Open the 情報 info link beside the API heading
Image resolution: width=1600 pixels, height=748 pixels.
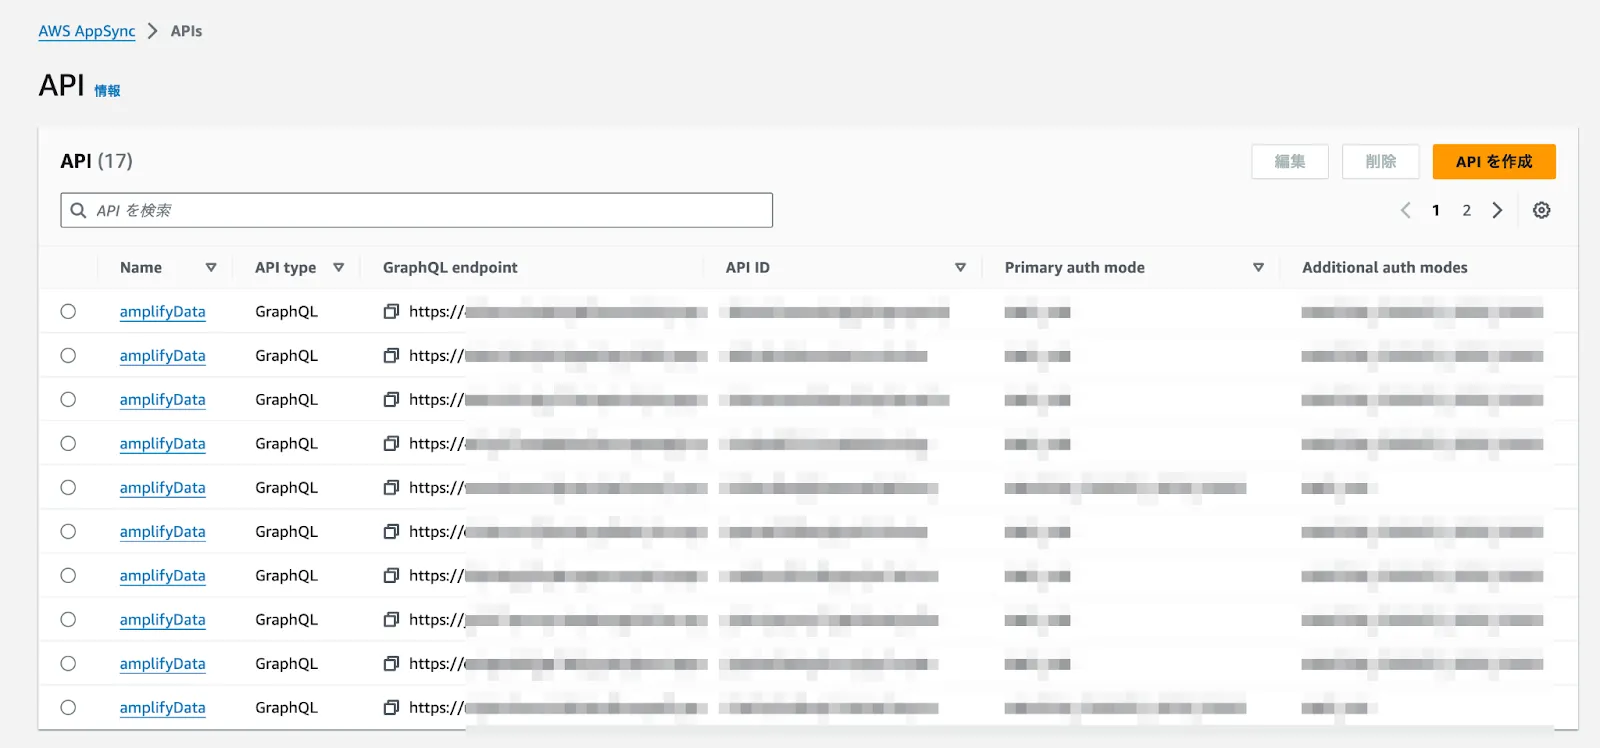[x=107, y=91]
